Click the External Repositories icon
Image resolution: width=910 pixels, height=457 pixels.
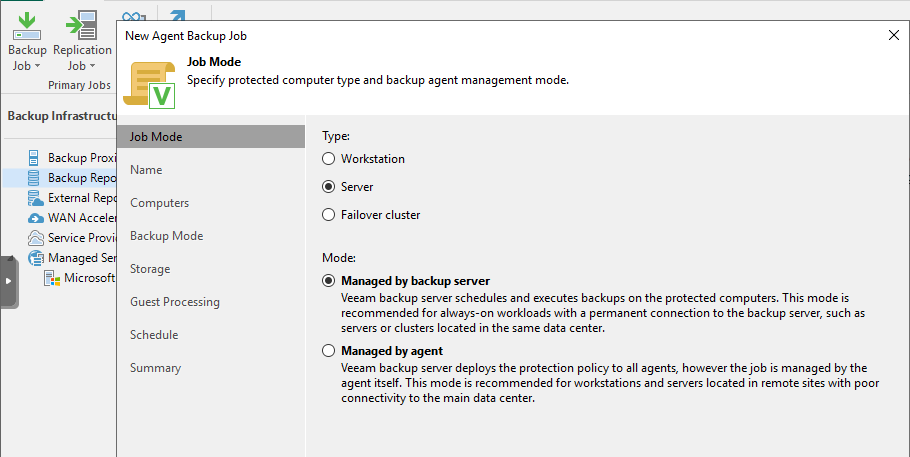tap(35, 198)
